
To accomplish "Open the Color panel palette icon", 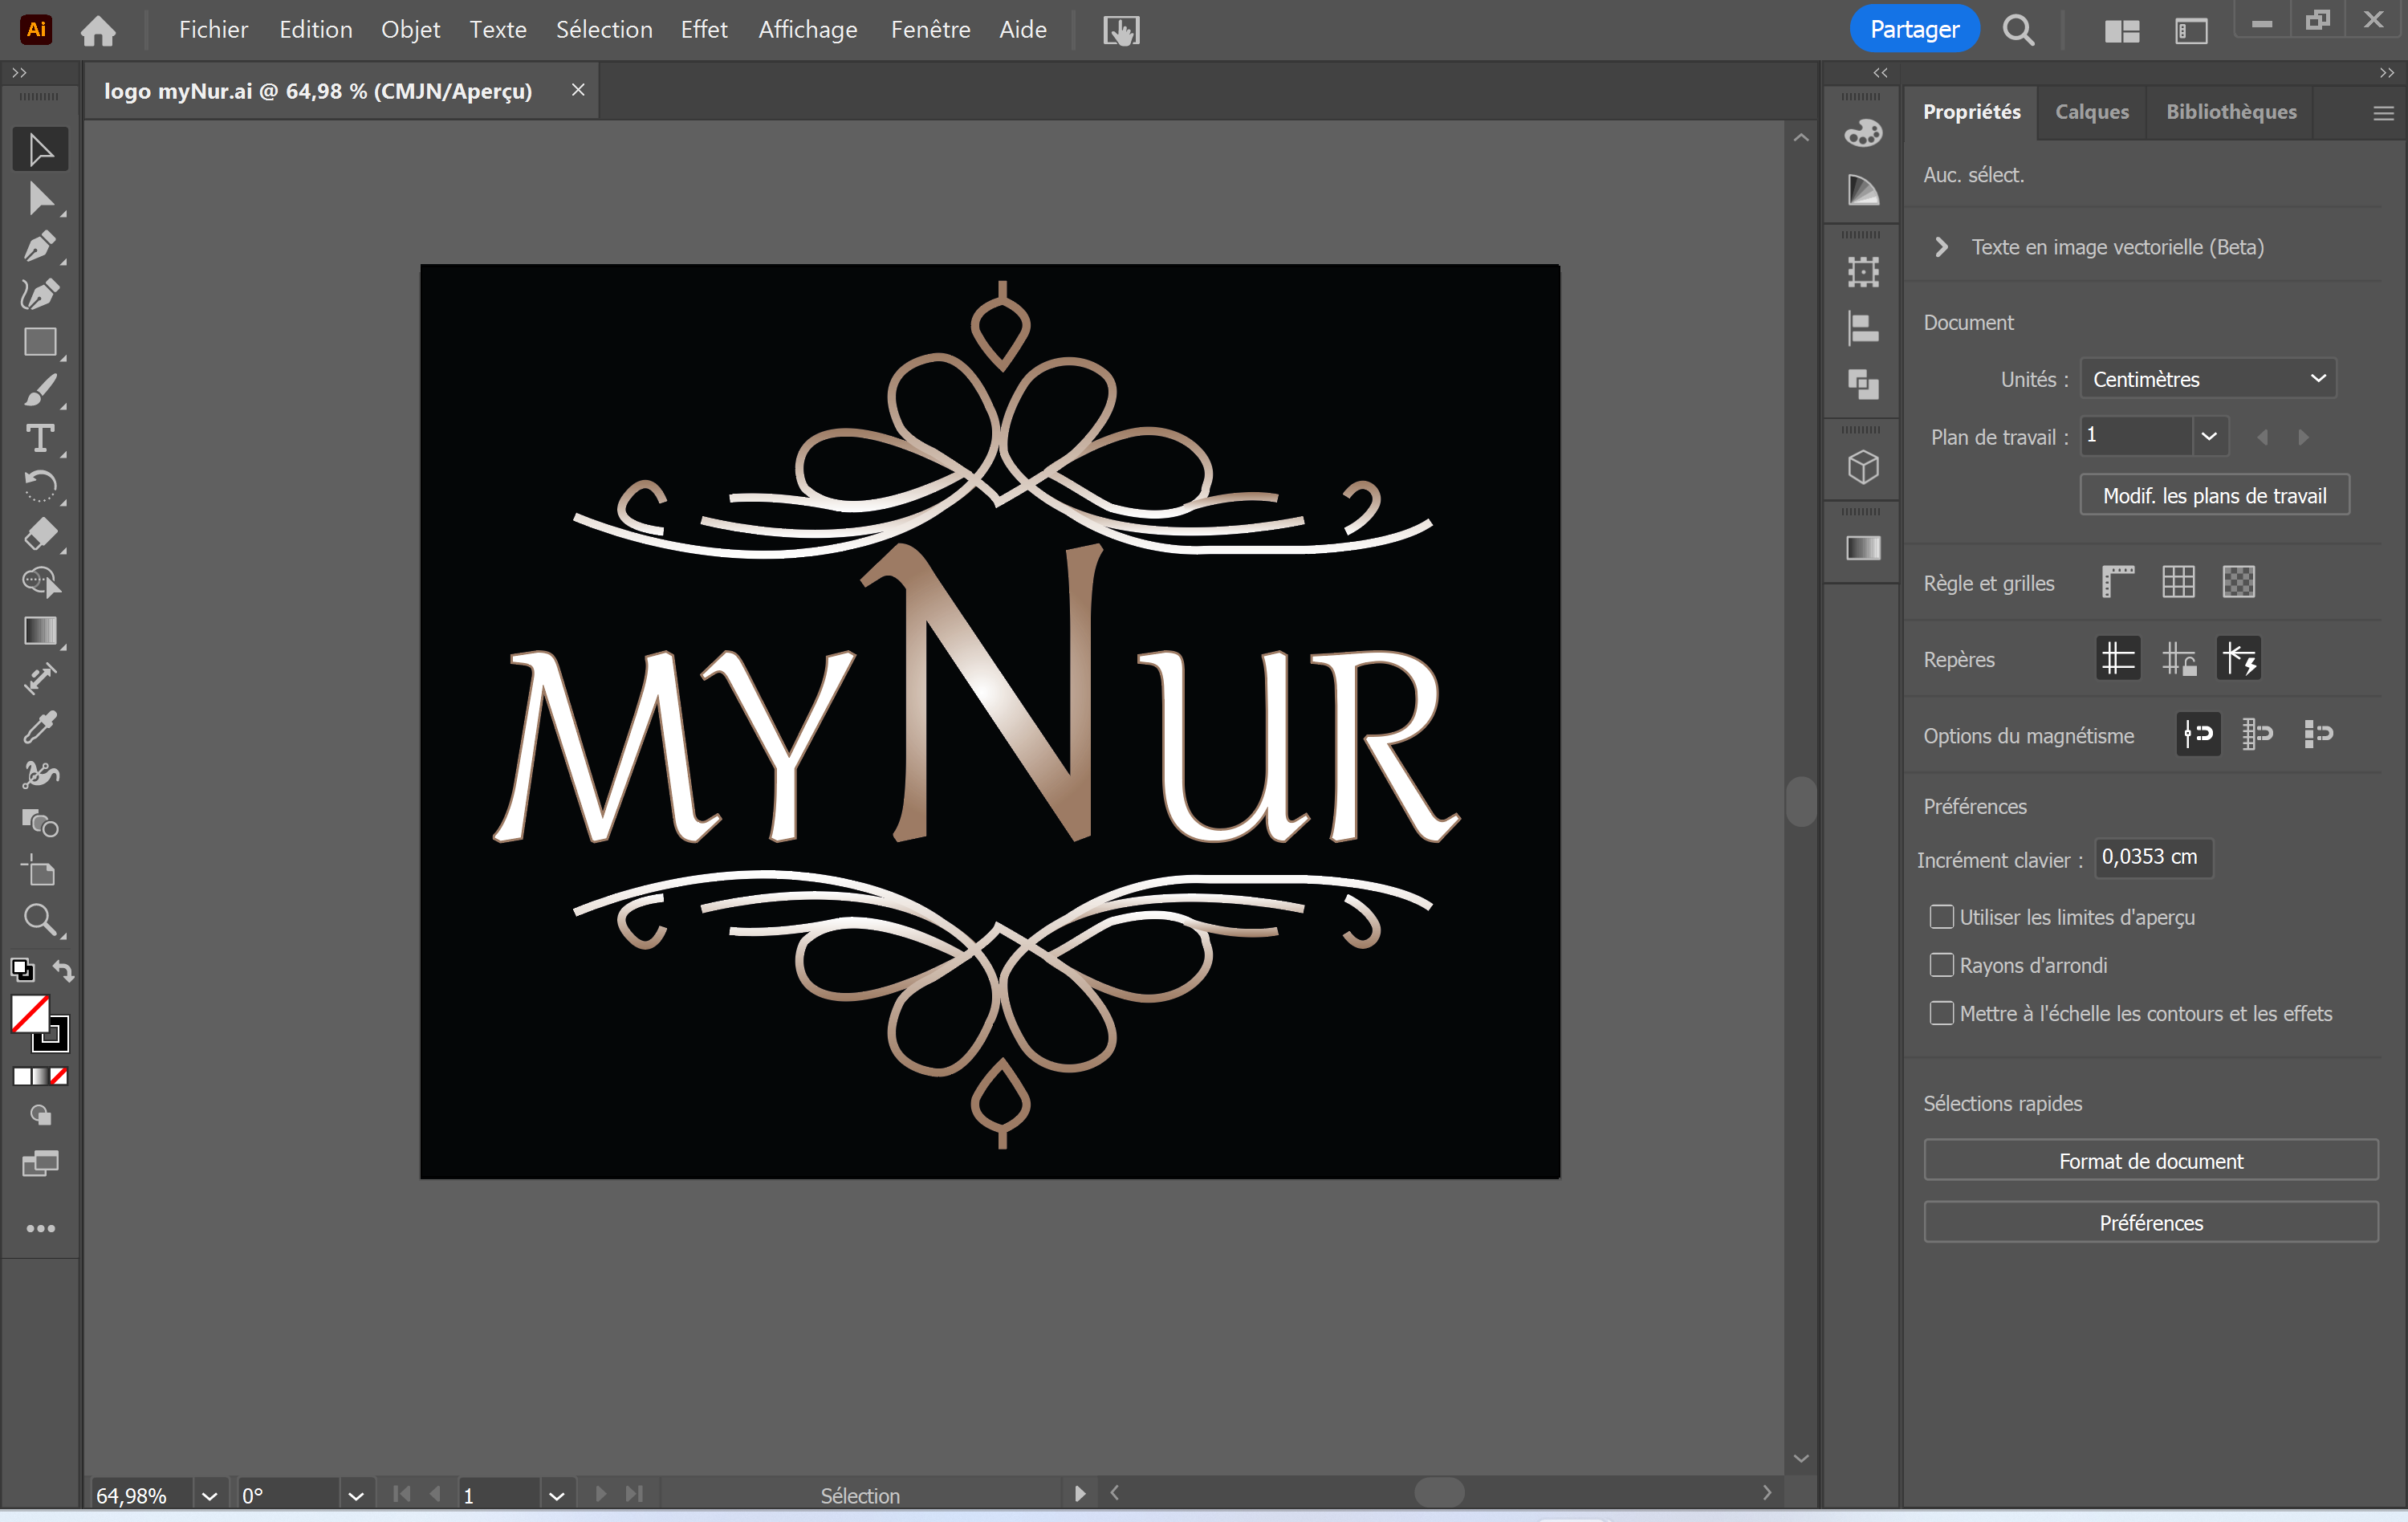I will point(1863,133).
